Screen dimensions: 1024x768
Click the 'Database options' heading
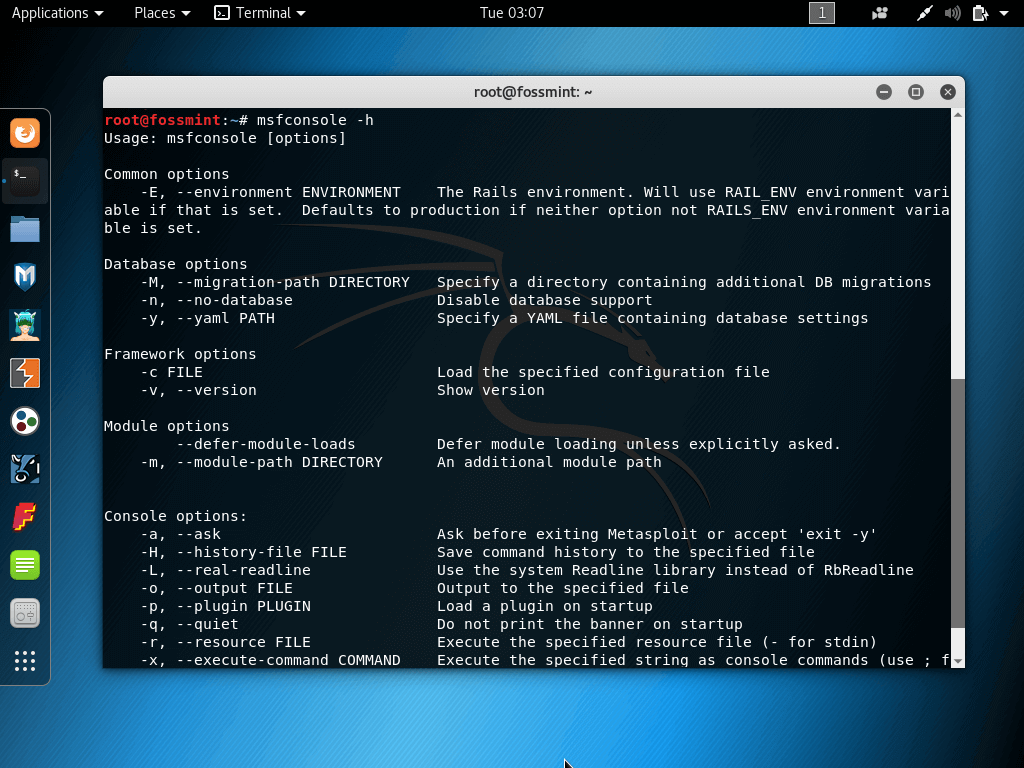pyautogui.click(x=176, y=264)
